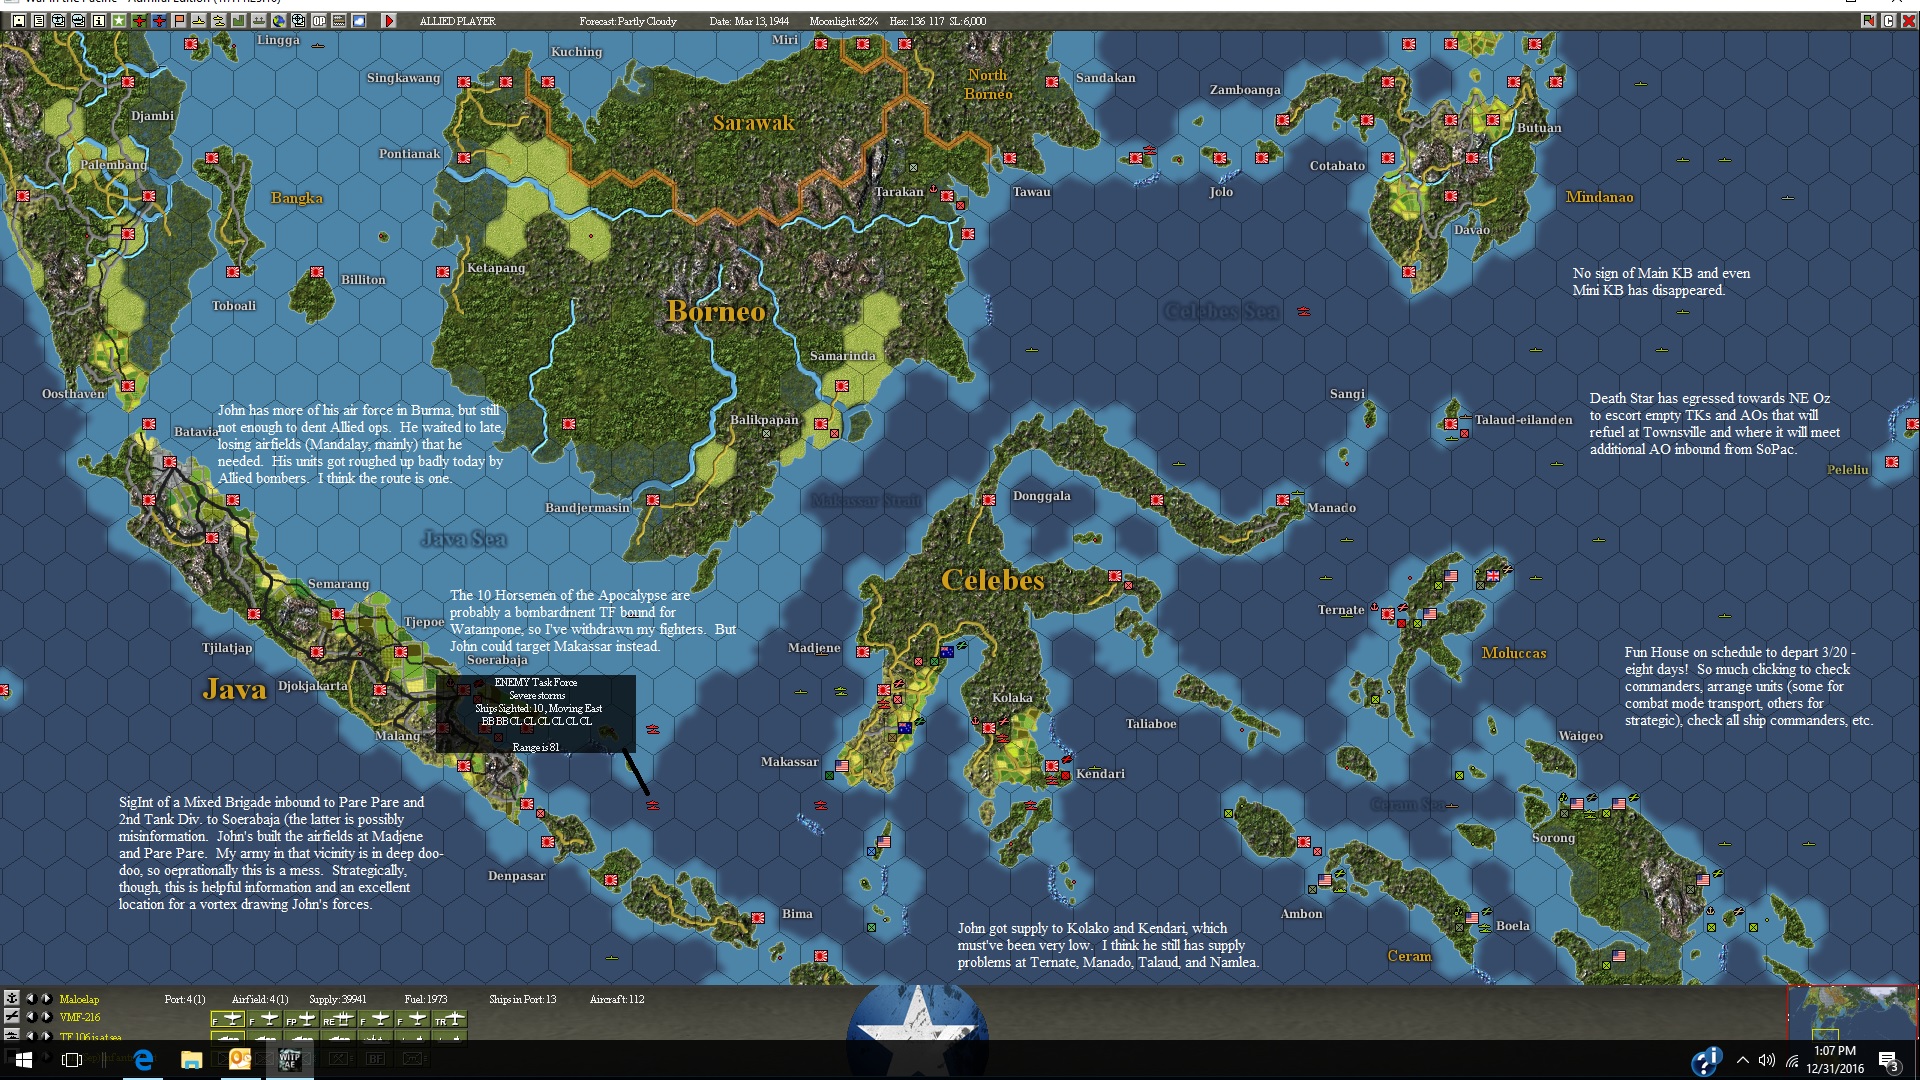Click the grey warship silhouette toolbar icon
This screenshot has height=1080, width=1920.
(259, 20)
